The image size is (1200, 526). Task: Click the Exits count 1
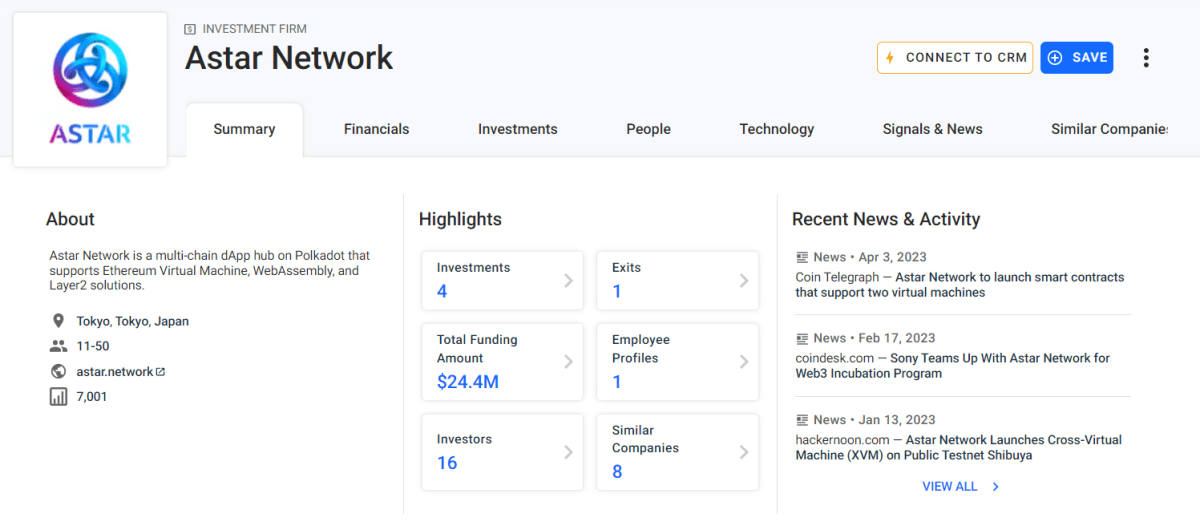[617, 292]
